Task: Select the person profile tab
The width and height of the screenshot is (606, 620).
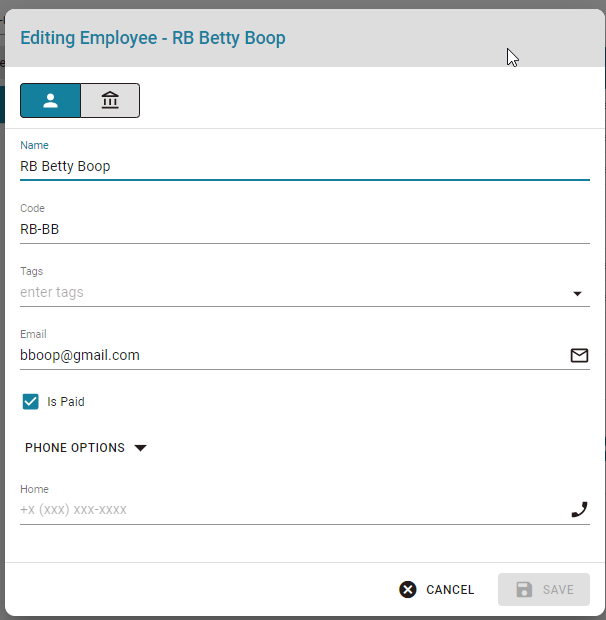Action: pyautogui.click(x=51, y=100)
